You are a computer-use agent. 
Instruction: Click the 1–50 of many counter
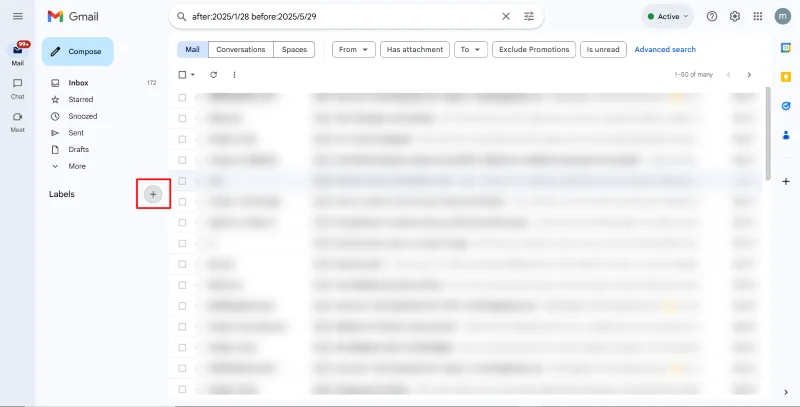tap(693, 74)
